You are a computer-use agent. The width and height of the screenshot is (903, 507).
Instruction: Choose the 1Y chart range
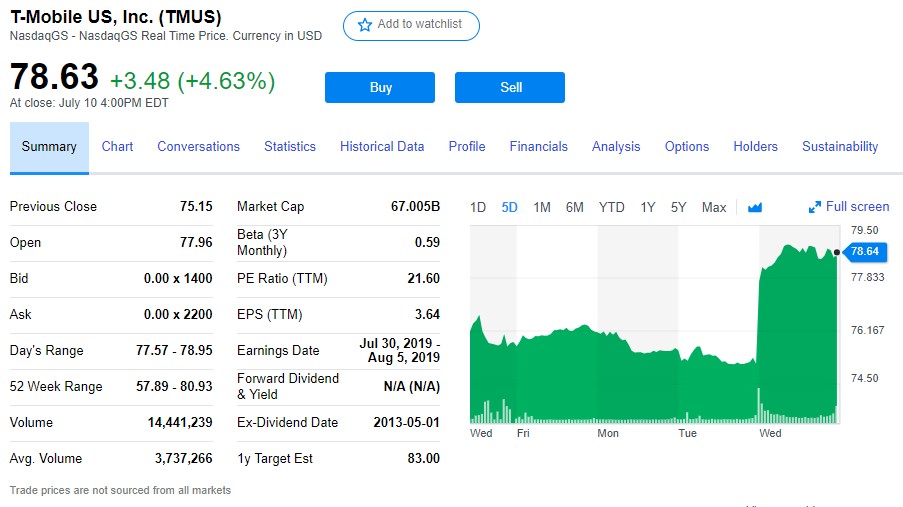coord(648,207)
